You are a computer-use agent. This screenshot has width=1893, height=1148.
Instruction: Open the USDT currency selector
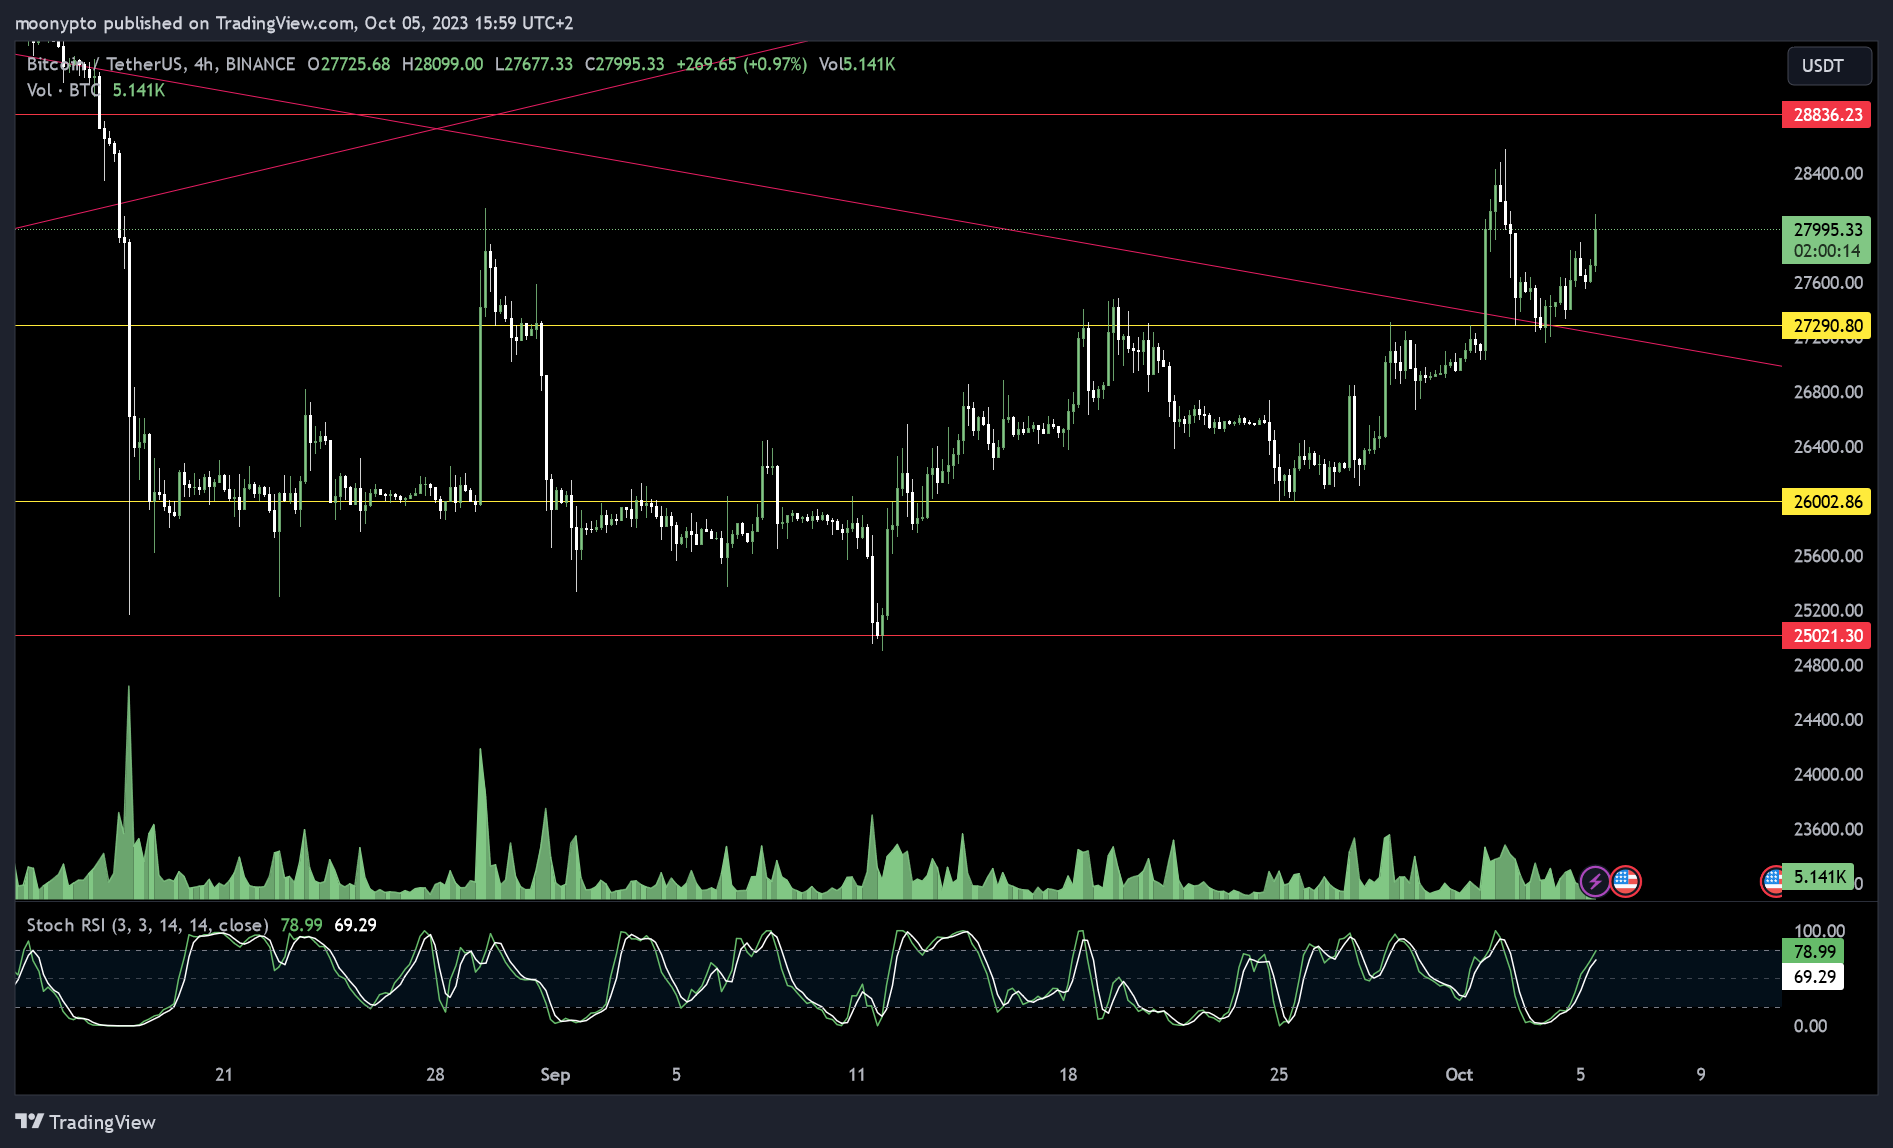(x=1829, y=66)
